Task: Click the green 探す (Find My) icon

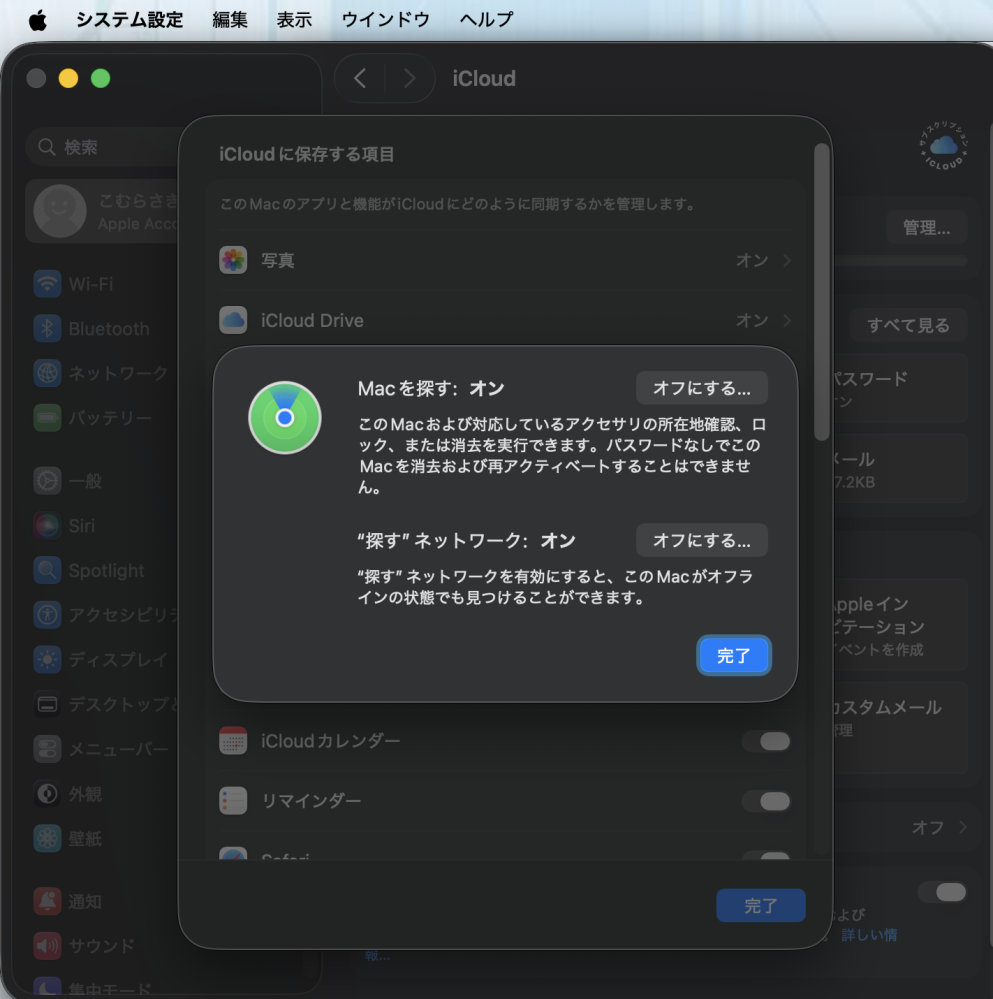Action: (x=285, y=417)
